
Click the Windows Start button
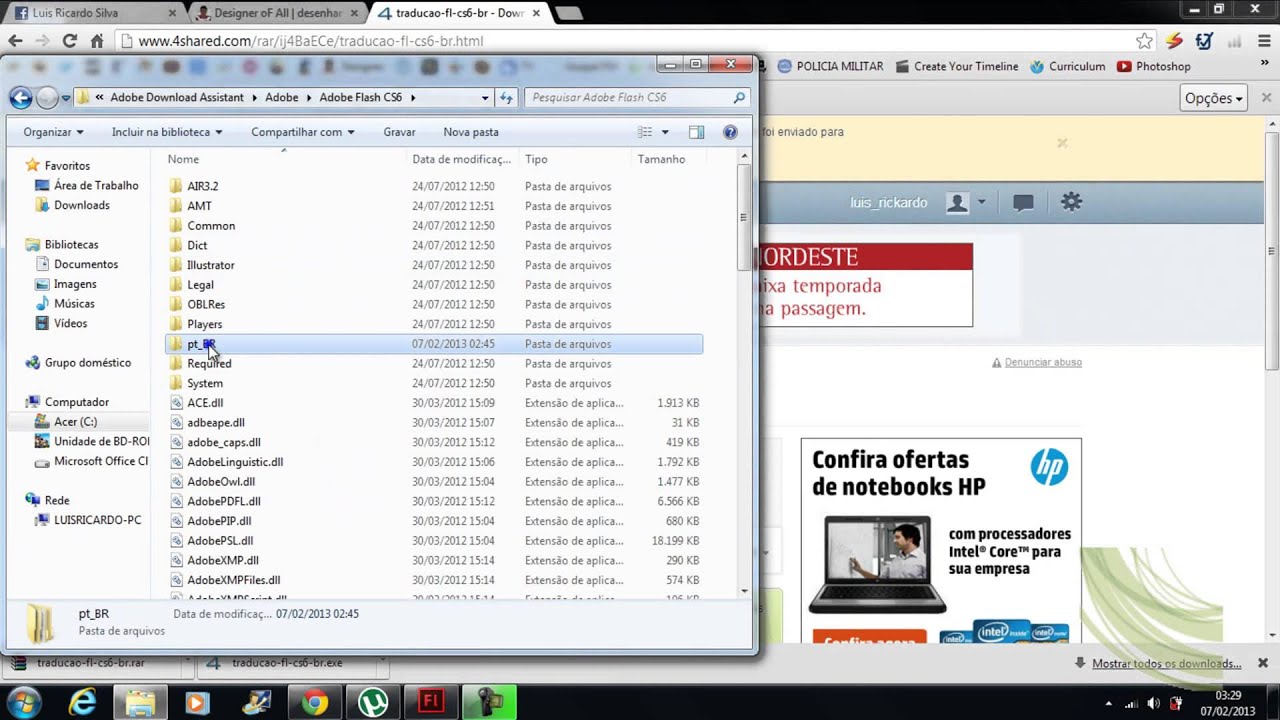point(24,702)
